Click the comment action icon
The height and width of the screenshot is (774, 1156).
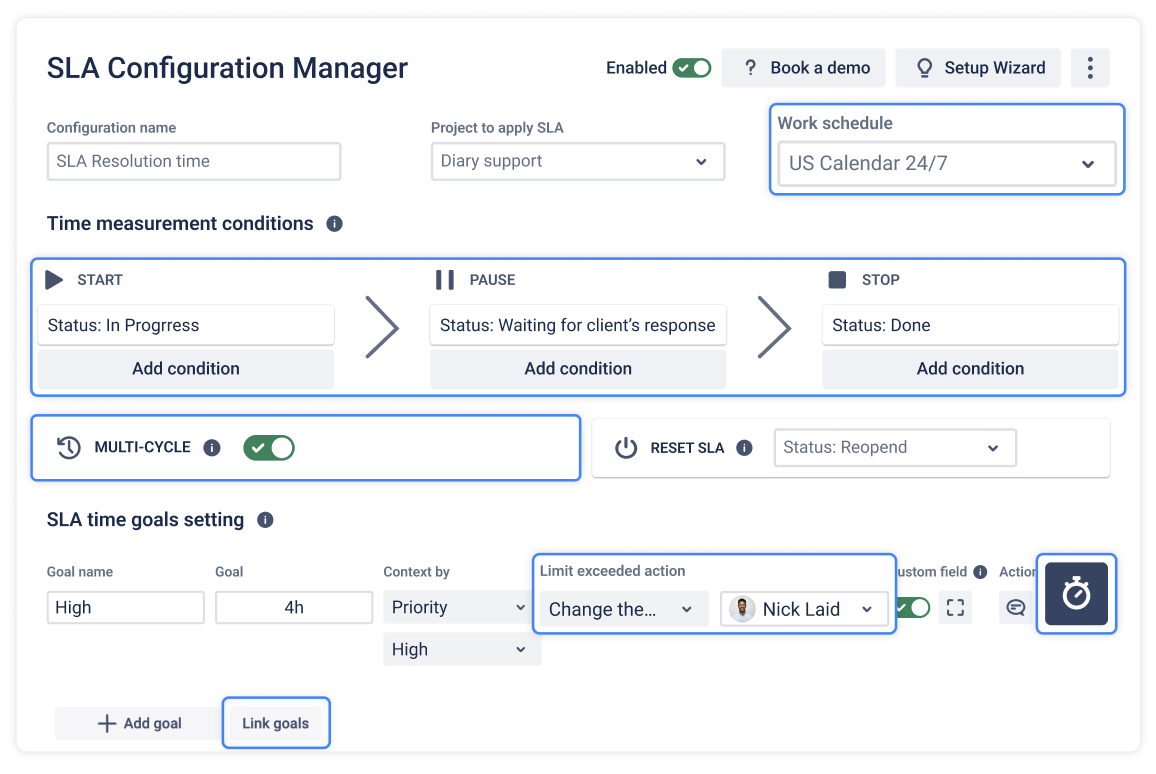(x=1016, y=607)
